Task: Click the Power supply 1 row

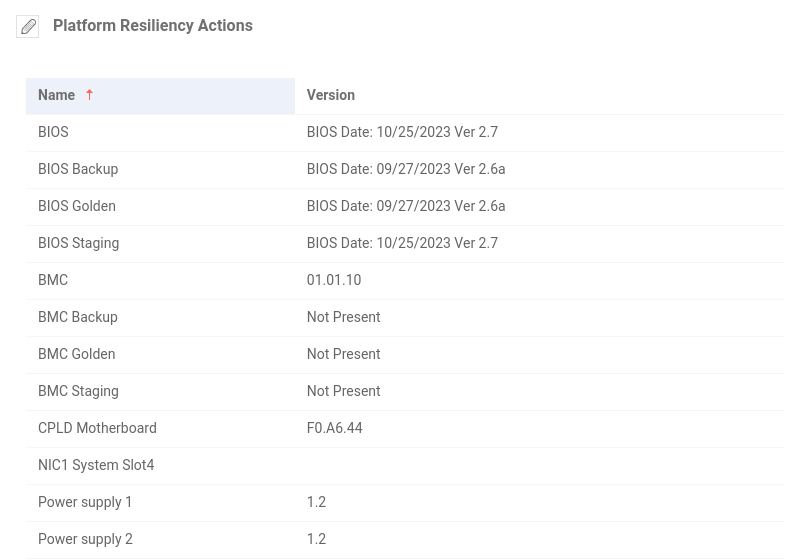Action: coord(85,502)
